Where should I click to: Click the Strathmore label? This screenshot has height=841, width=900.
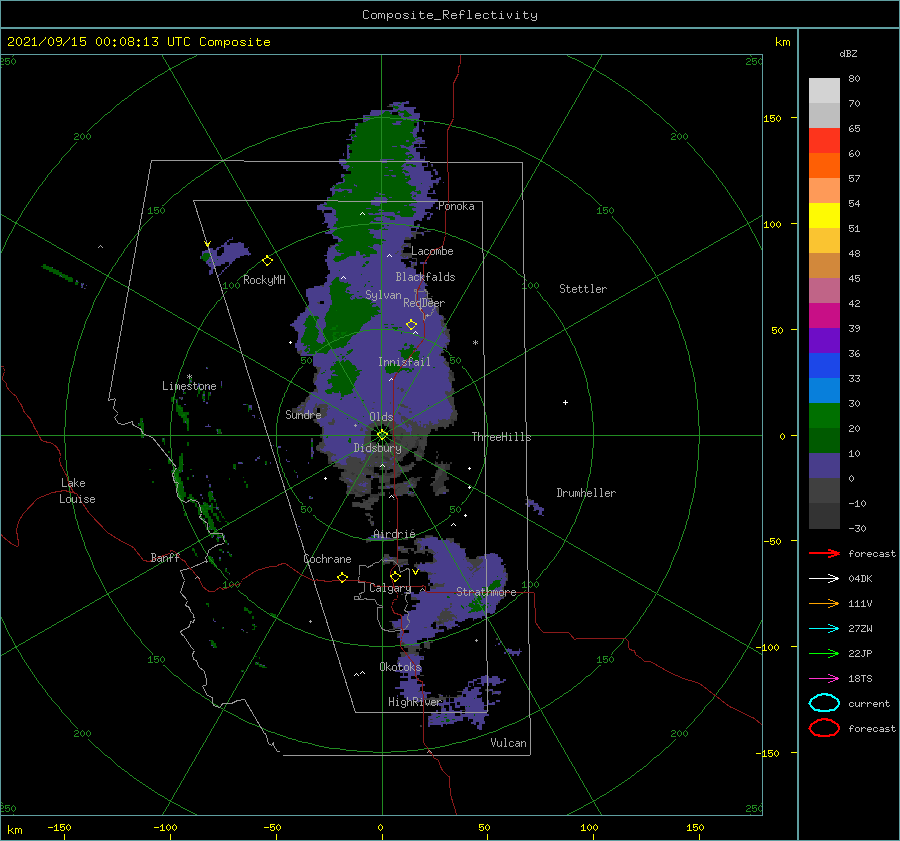coord(486,592)
